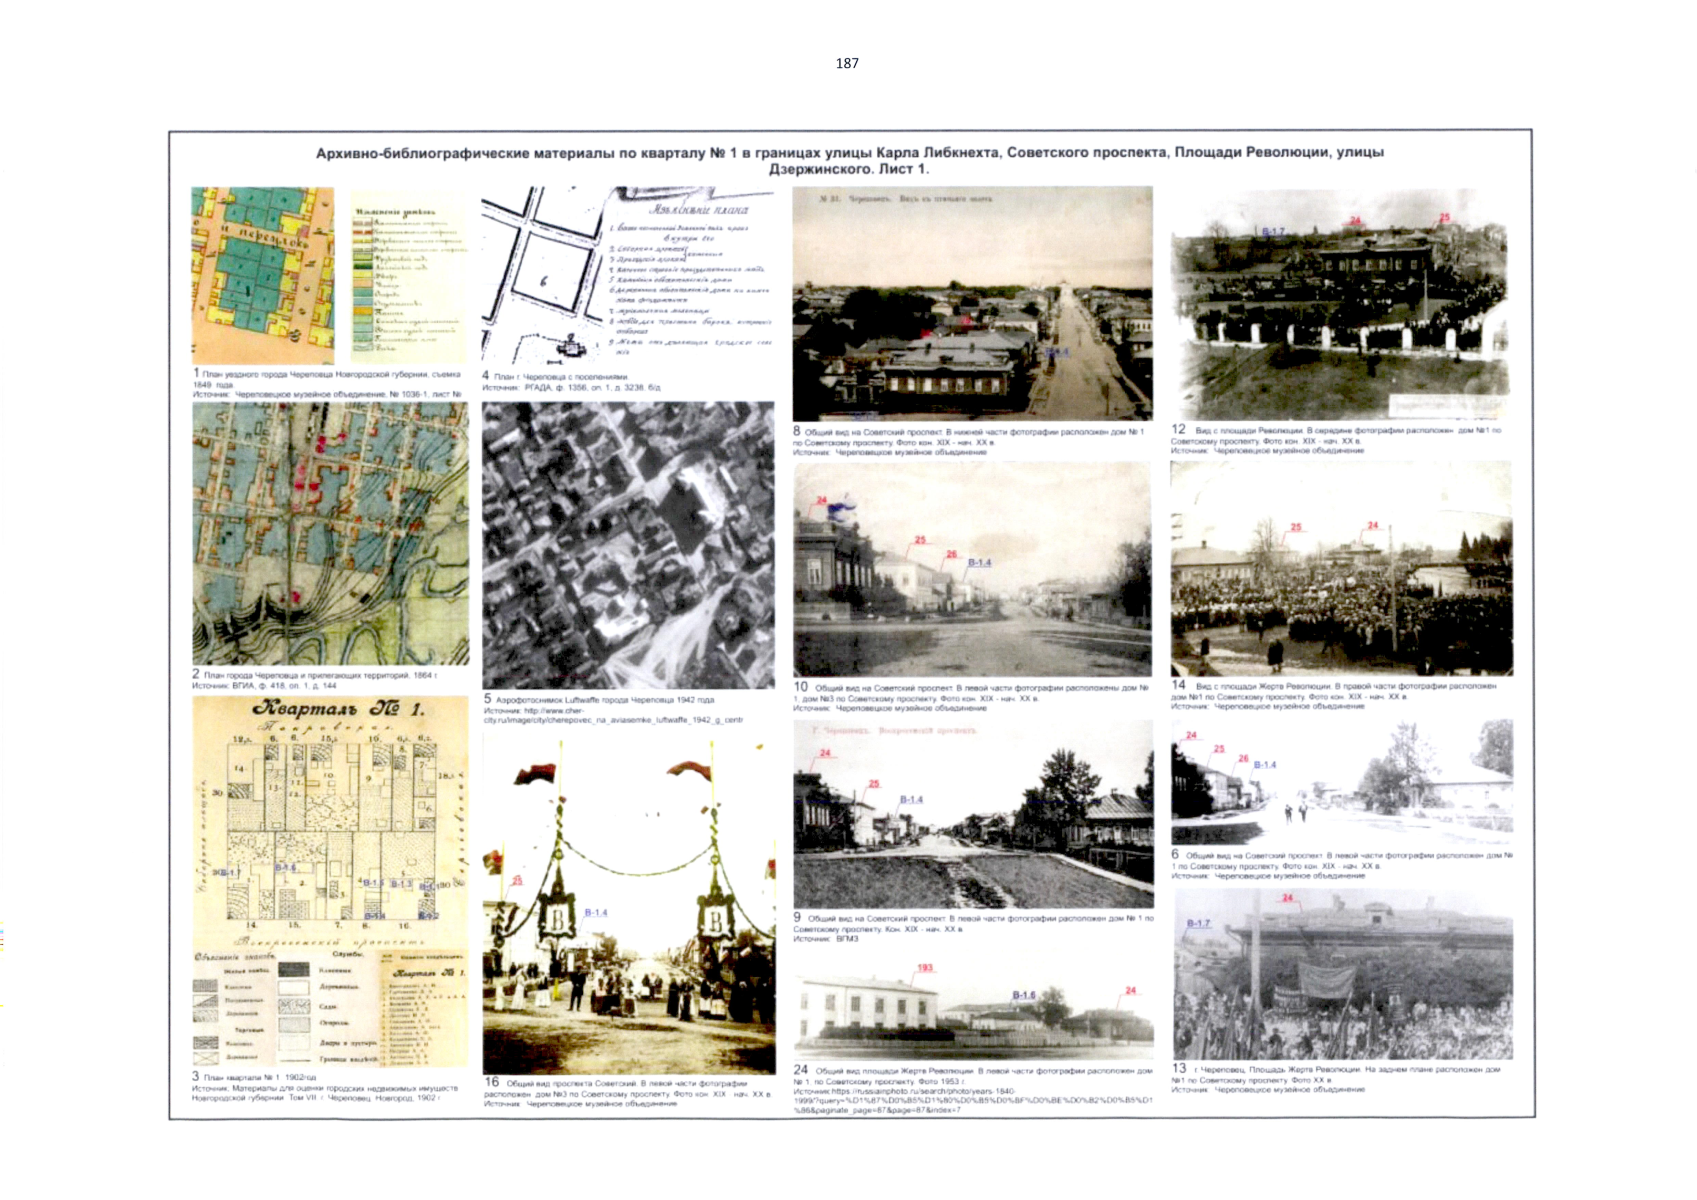The image size is (1697, 1200).
Task: Open the Квартал № 1 plan from 1902
Action: click(x=330, y=881)
